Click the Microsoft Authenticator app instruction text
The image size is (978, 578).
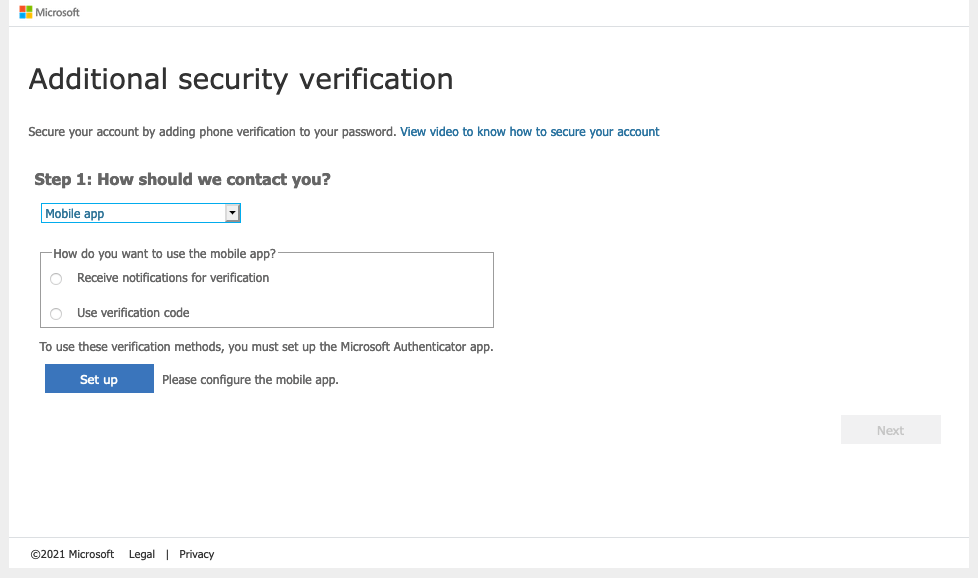[266, 347]
